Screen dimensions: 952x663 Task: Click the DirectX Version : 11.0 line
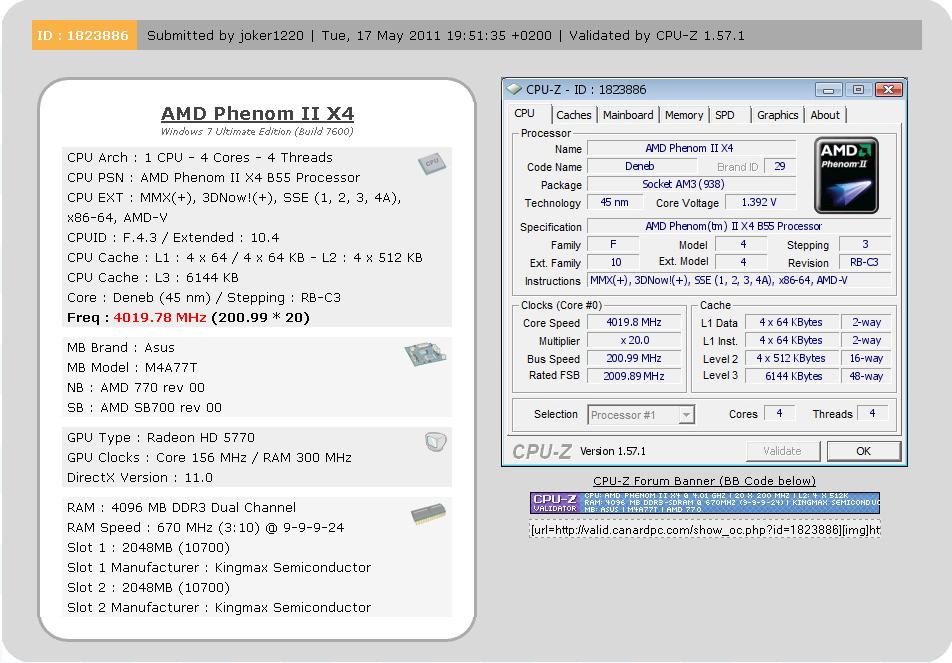pos(140,478)
